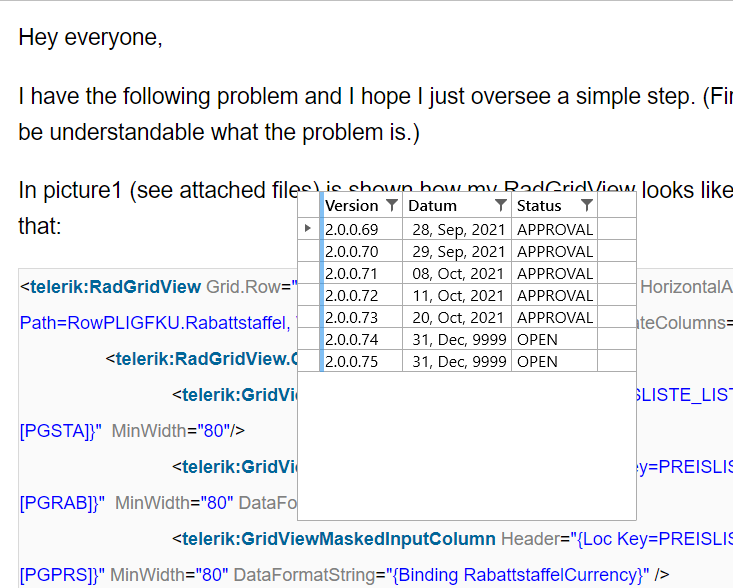Sort by the Datum column header
This screenshot has width=733, height=588.
433,205
